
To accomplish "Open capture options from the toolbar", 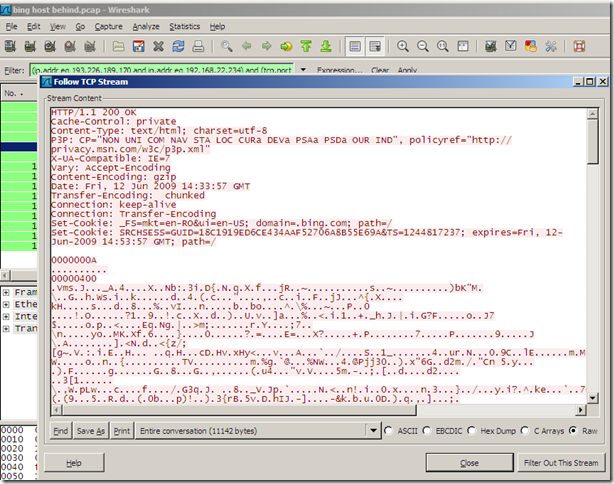I will click(30, 46).
